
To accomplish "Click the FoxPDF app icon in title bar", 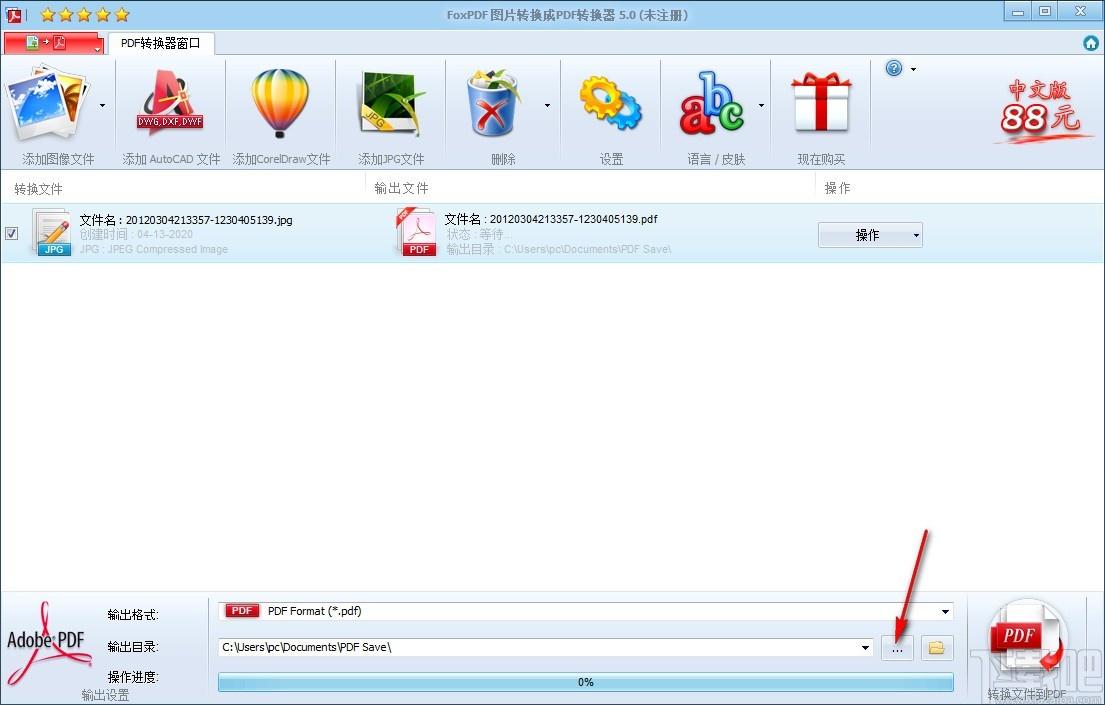I will pos(13,14).
